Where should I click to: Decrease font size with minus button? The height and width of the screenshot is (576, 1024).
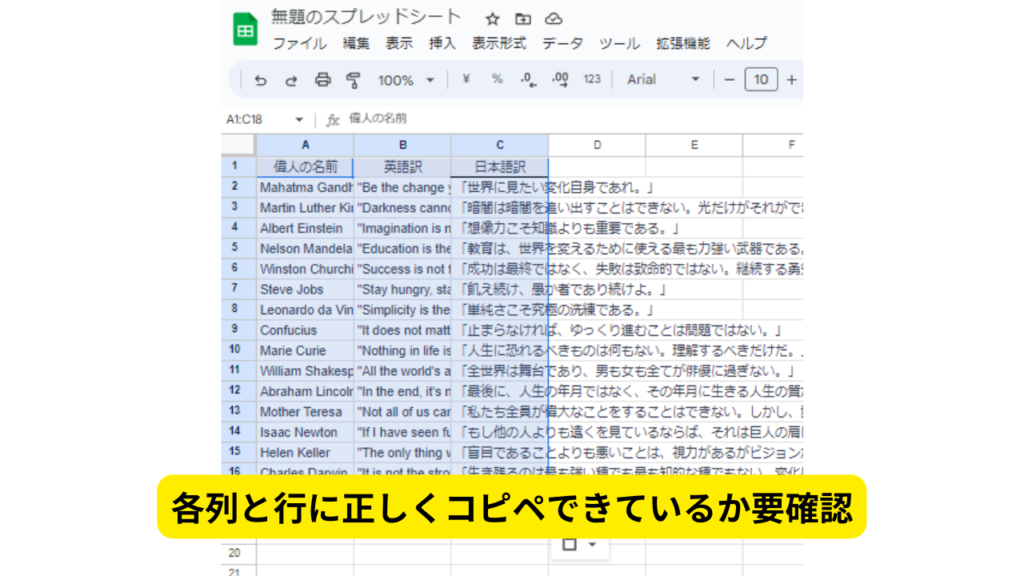point(729,80)
